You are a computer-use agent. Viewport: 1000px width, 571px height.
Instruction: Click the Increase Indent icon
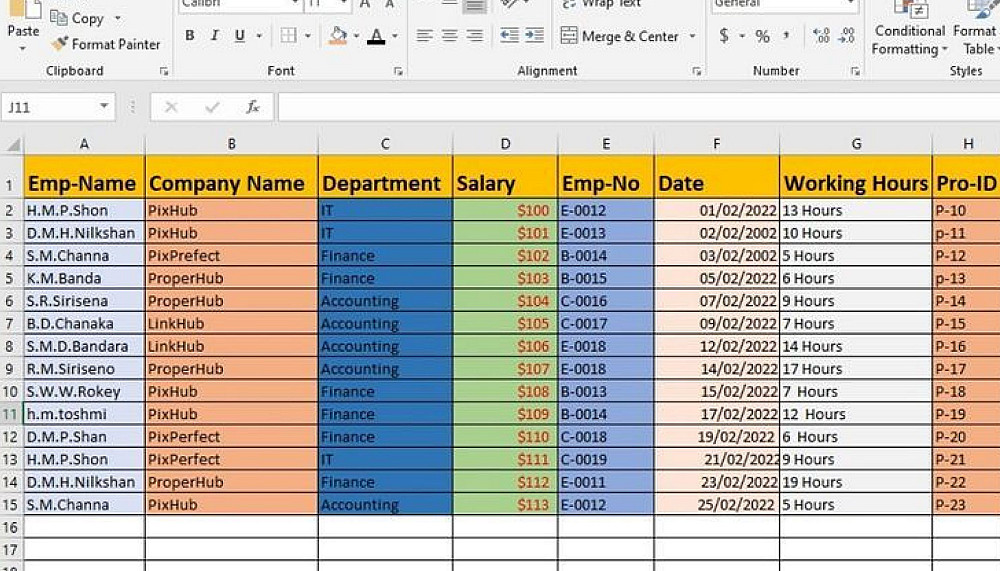[x=534, y=35]
